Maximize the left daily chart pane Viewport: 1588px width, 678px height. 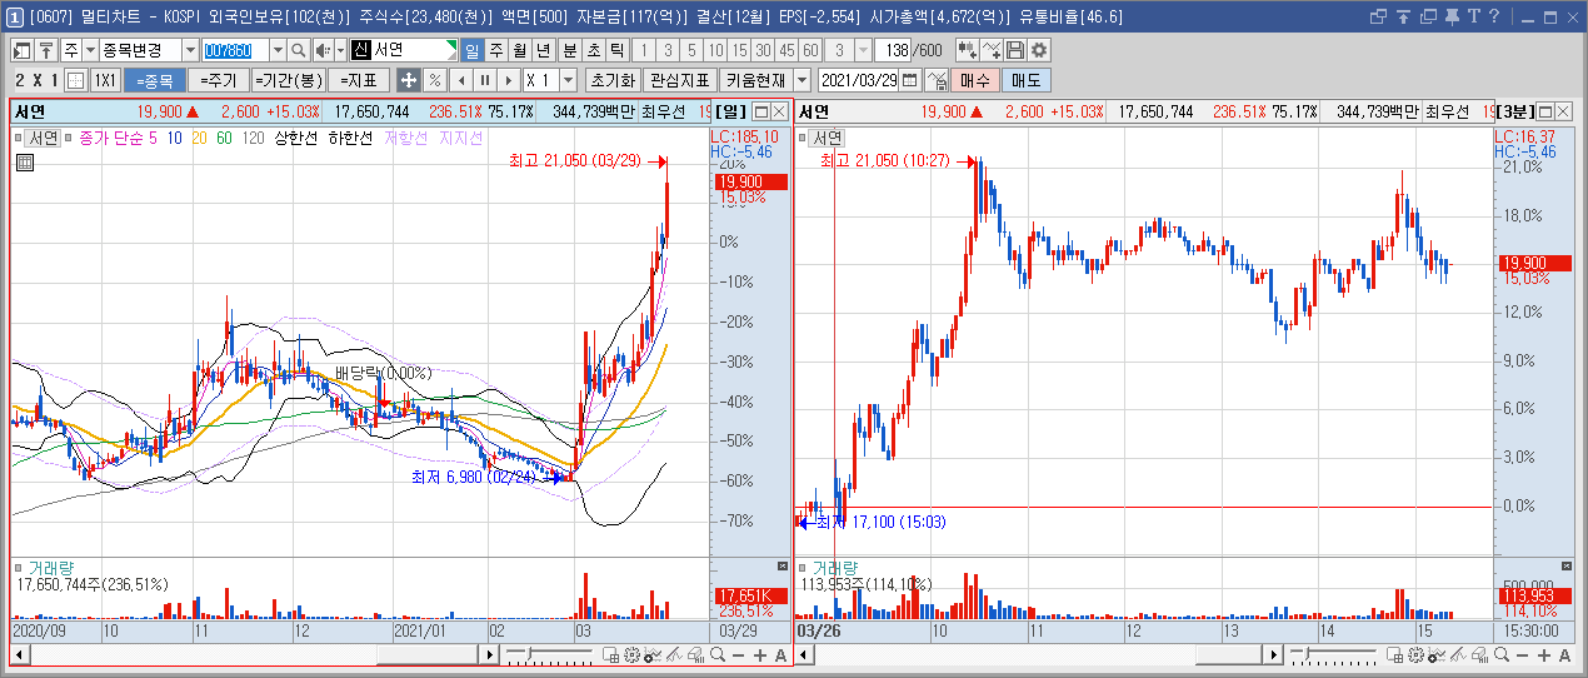click(x=761, y=112)
